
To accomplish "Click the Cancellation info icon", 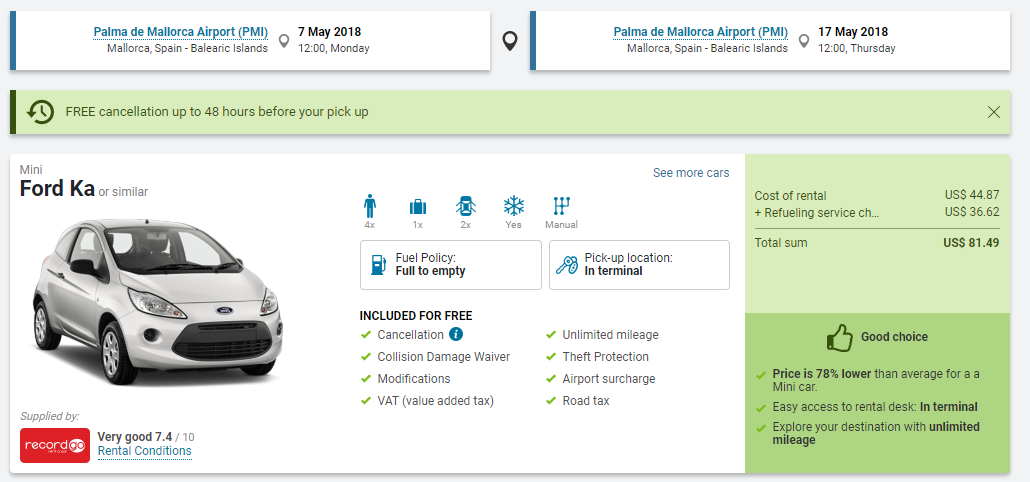I will [456, 335].
